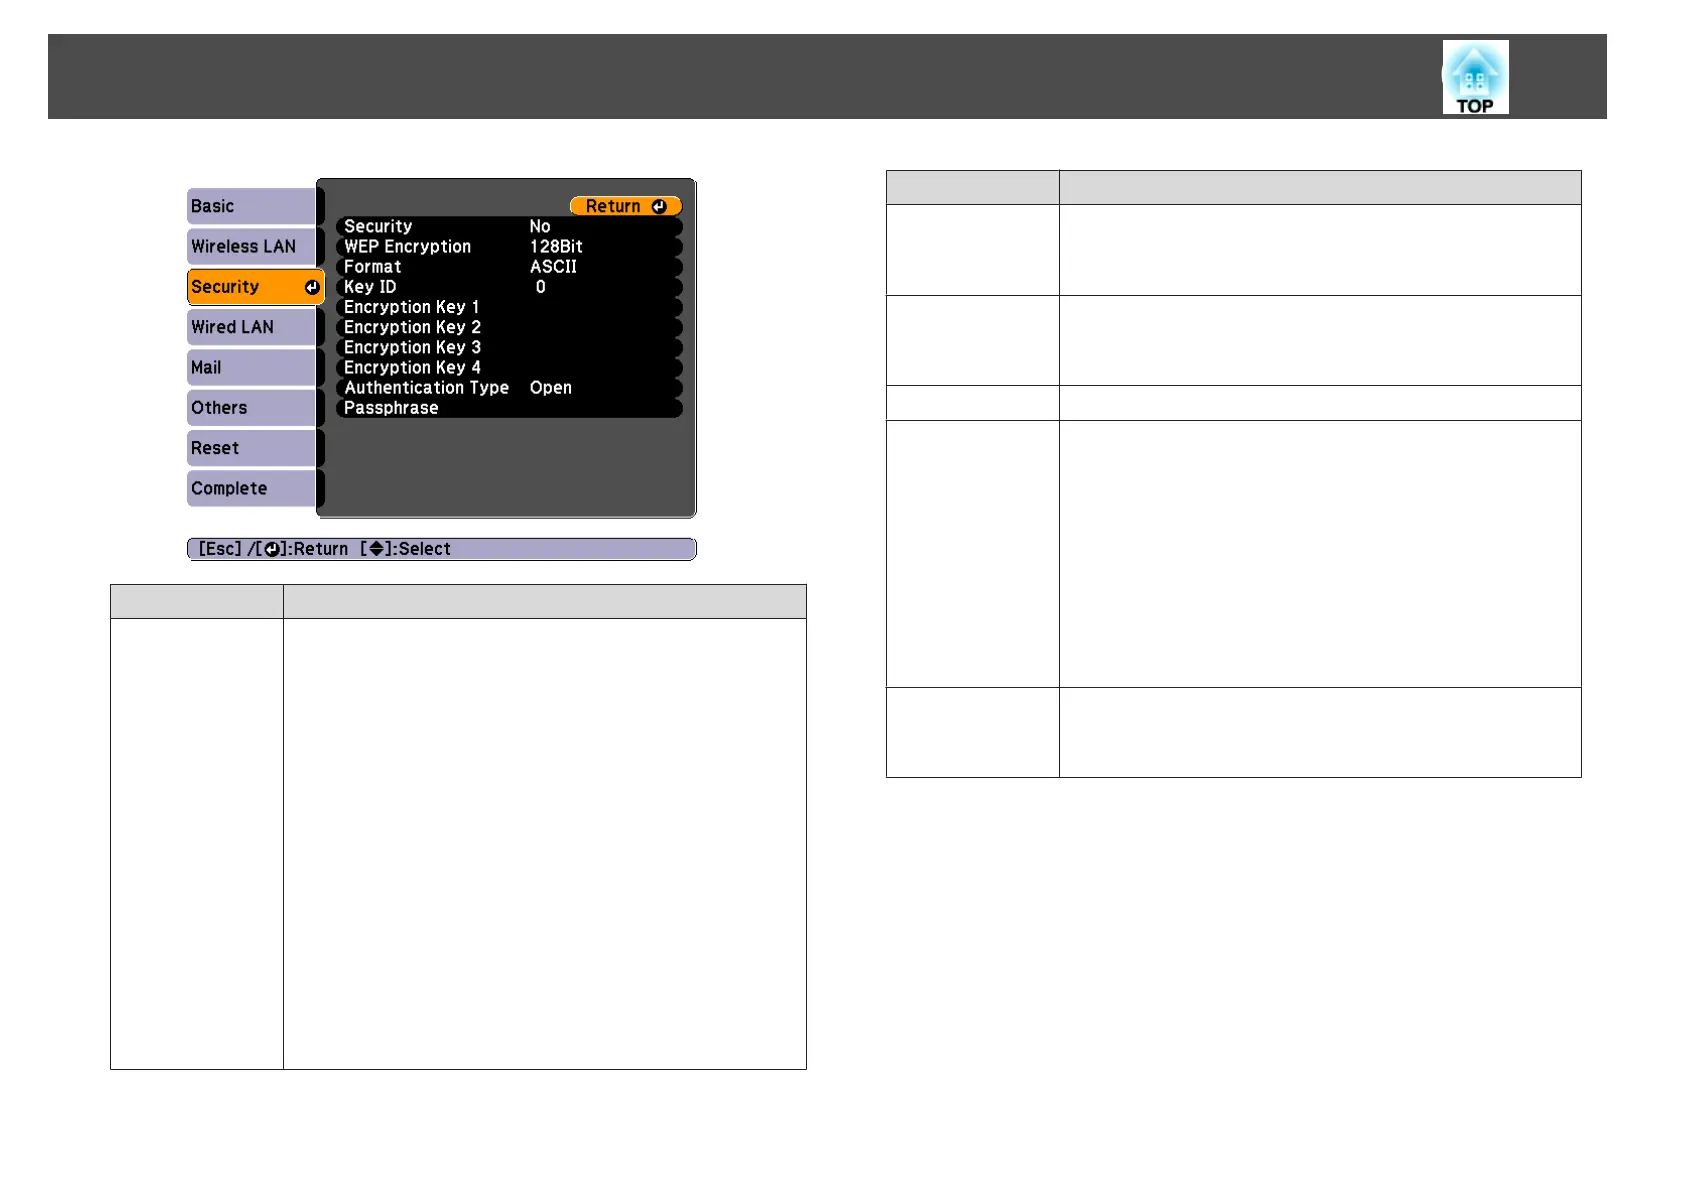Open the Mail menu tab
This screenshot has height=1190, width=1684.
click(251, 367)
